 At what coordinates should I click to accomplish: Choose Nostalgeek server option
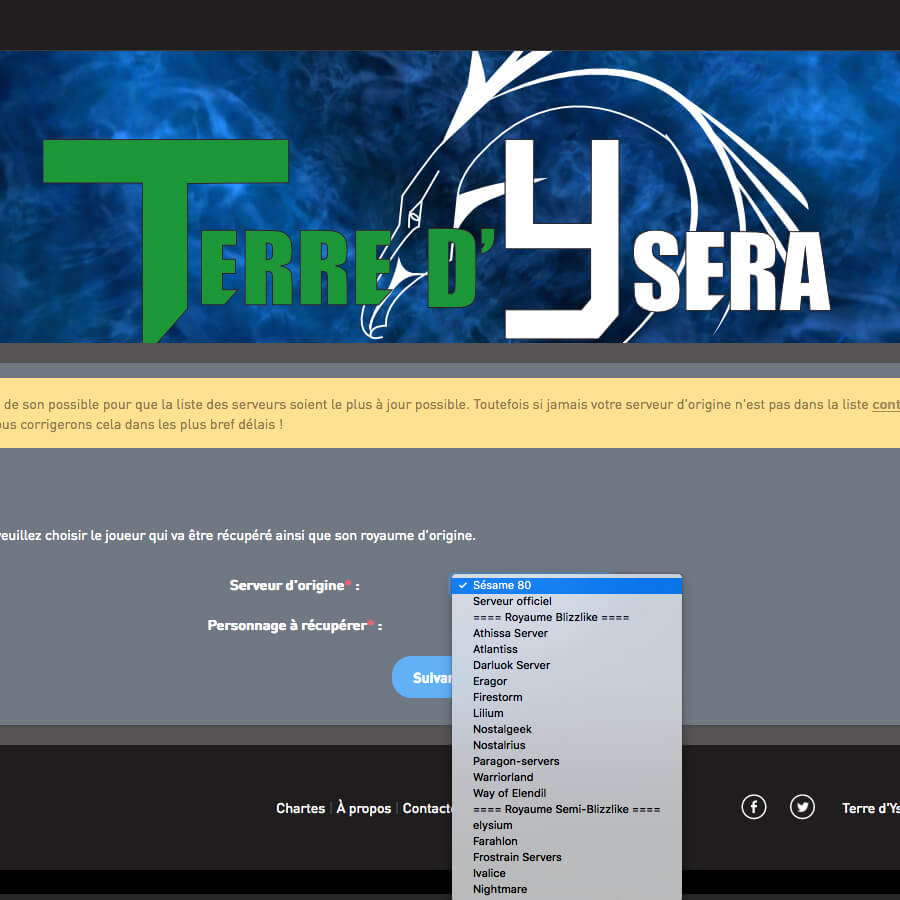click(x=567, y=729)
